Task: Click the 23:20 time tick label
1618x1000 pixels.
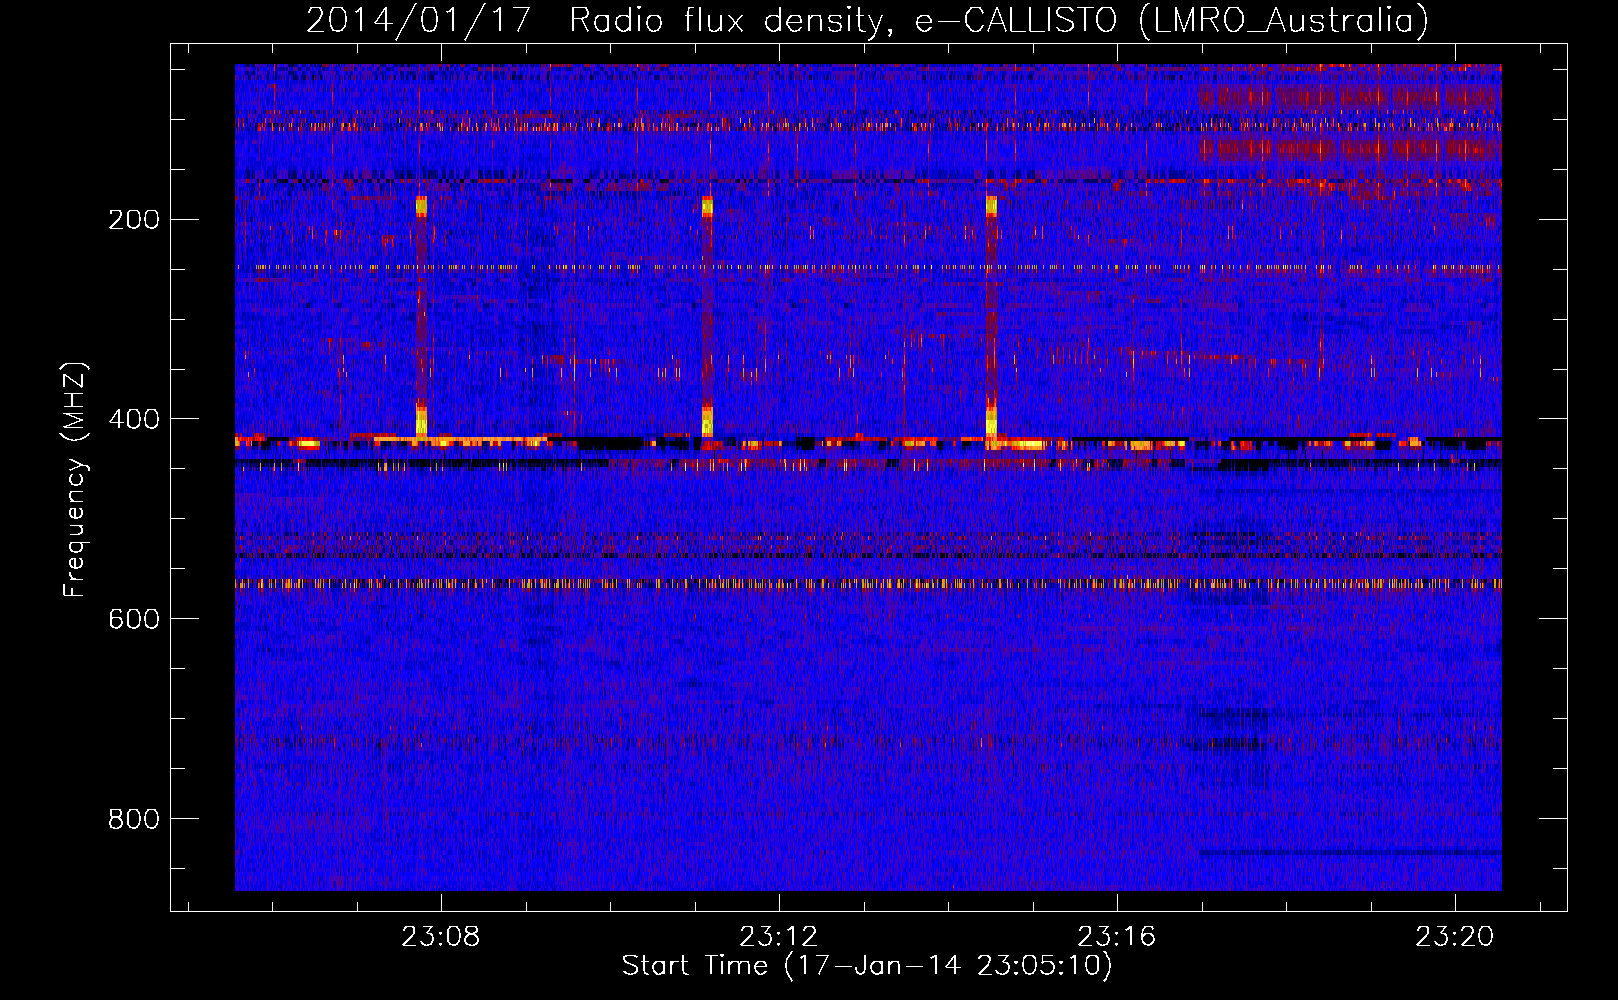Action: pyautogui.click(x=1454, y=936)
